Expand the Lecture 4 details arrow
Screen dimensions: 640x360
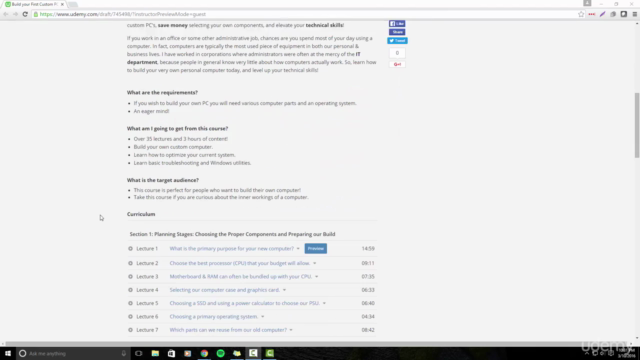pos(284,290)
